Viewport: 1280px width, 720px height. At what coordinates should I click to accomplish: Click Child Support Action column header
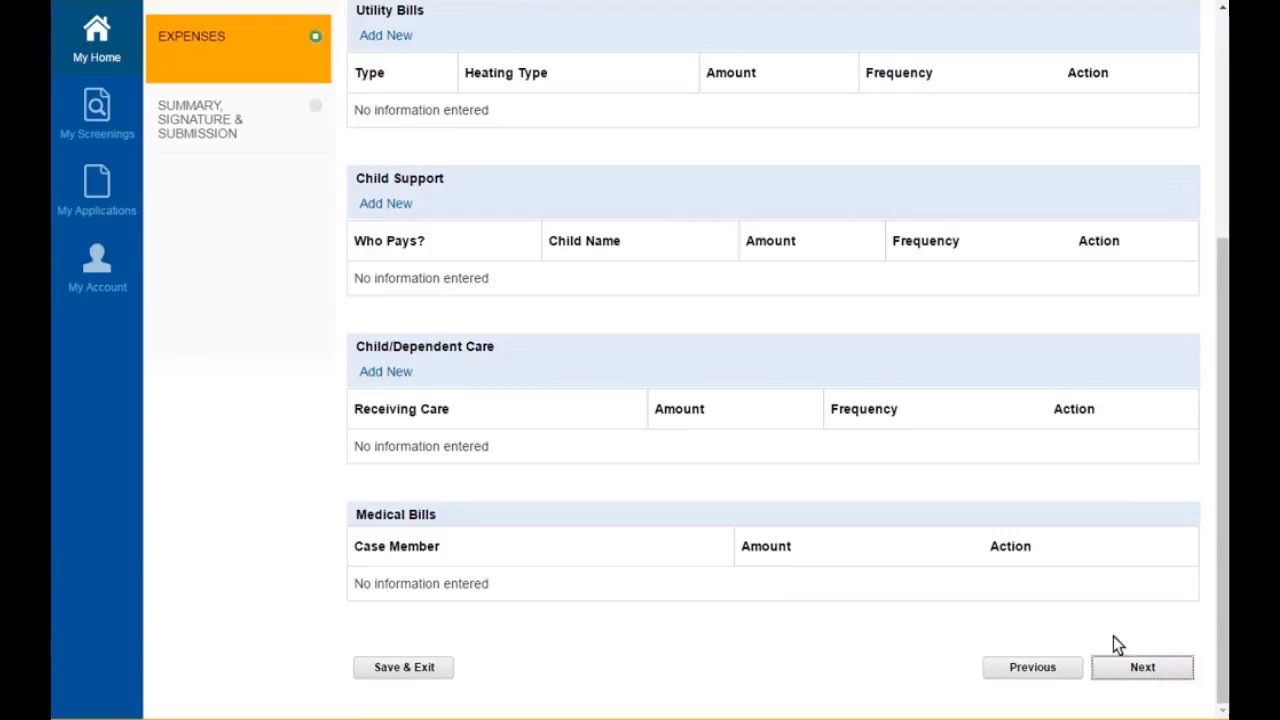pyautogui.click(x=1099, y=241)
